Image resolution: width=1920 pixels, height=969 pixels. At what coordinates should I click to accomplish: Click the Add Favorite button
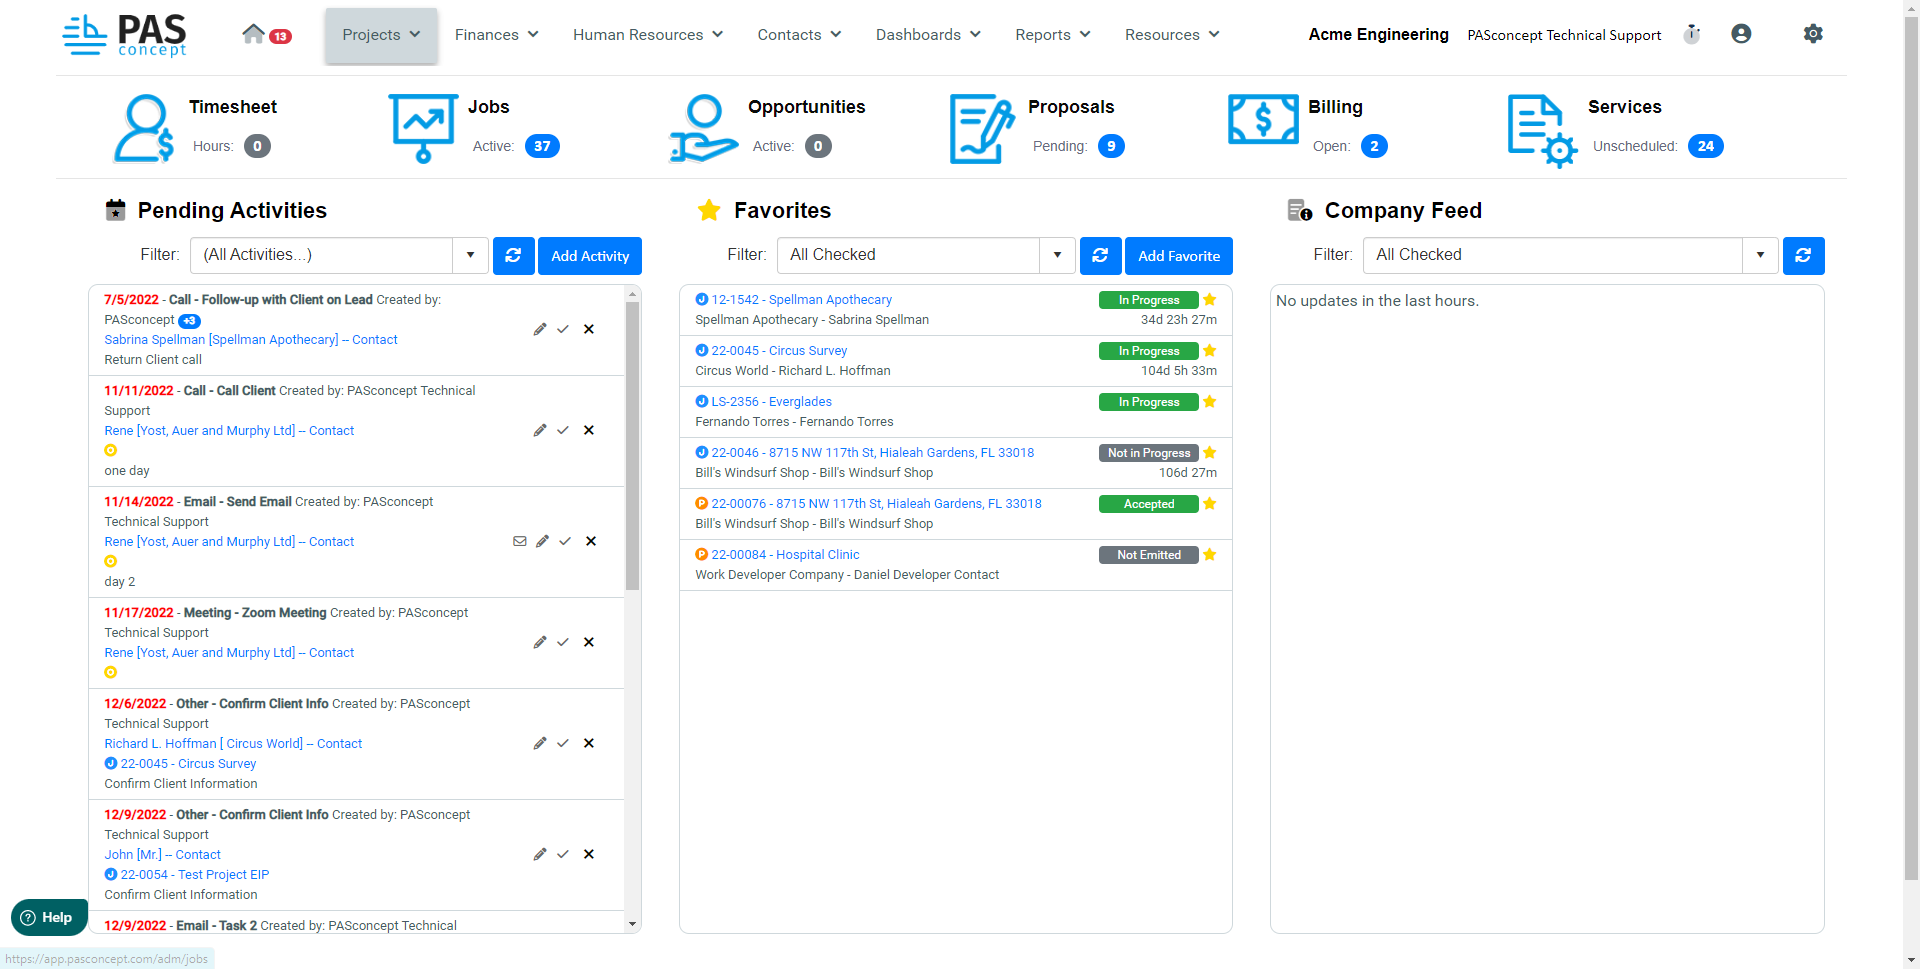coord(1179,256)
